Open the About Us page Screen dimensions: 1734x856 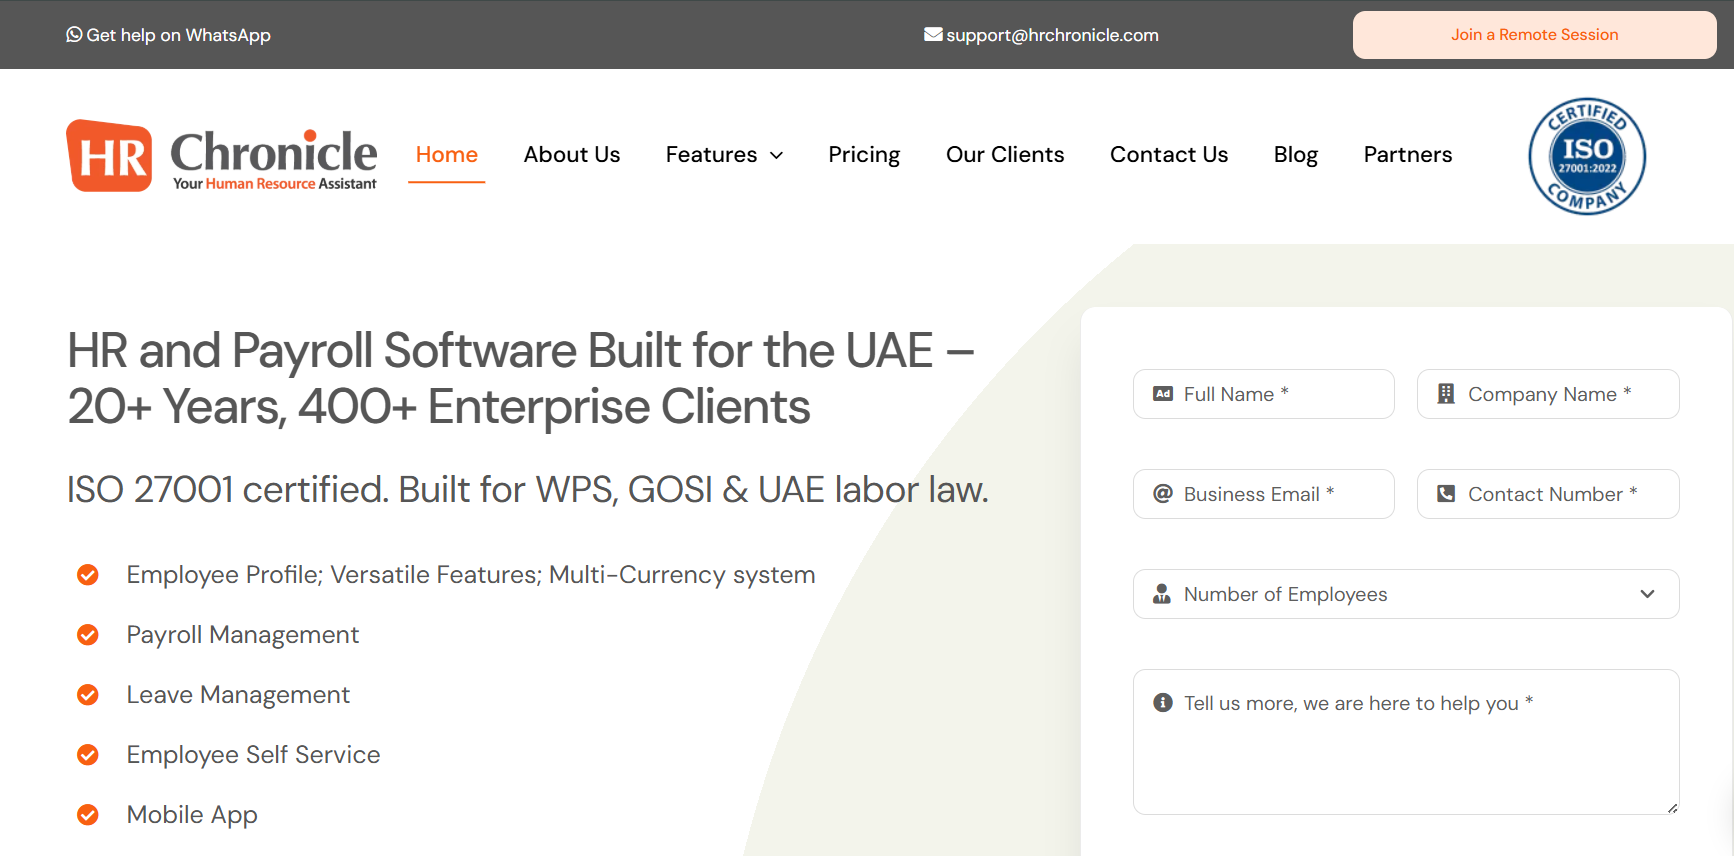572,155
